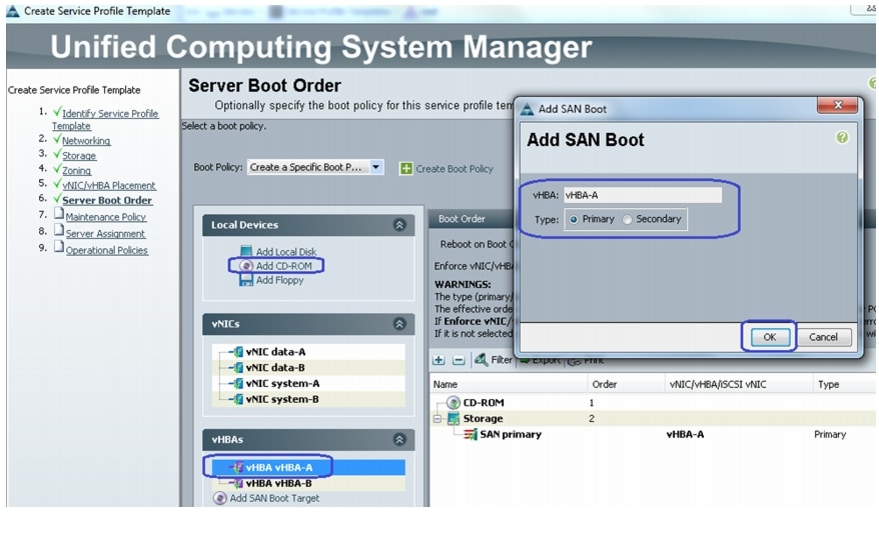Select vNIC system-A
This screenshot has height=535, width=879.
tap(283, 383)
